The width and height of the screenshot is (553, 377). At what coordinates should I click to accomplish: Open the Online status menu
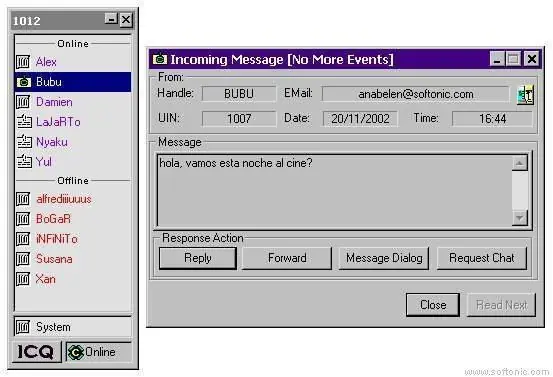[99, 352]
